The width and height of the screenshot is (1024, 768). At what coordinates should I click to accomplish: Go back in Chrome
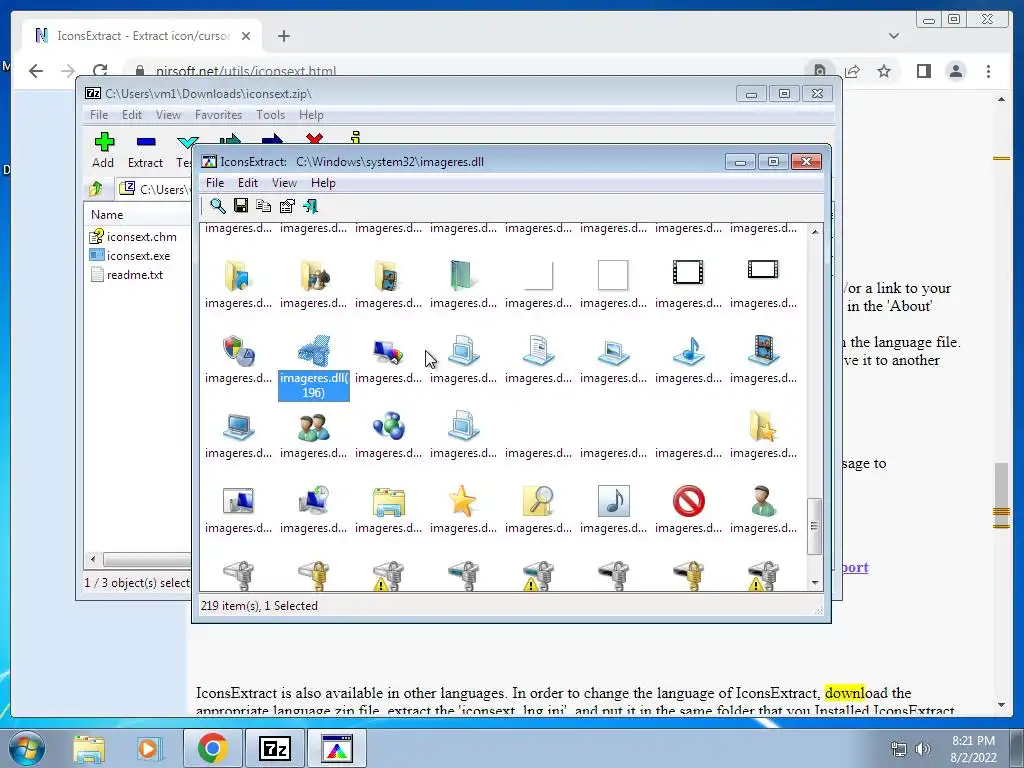click(x=36, y=71)
